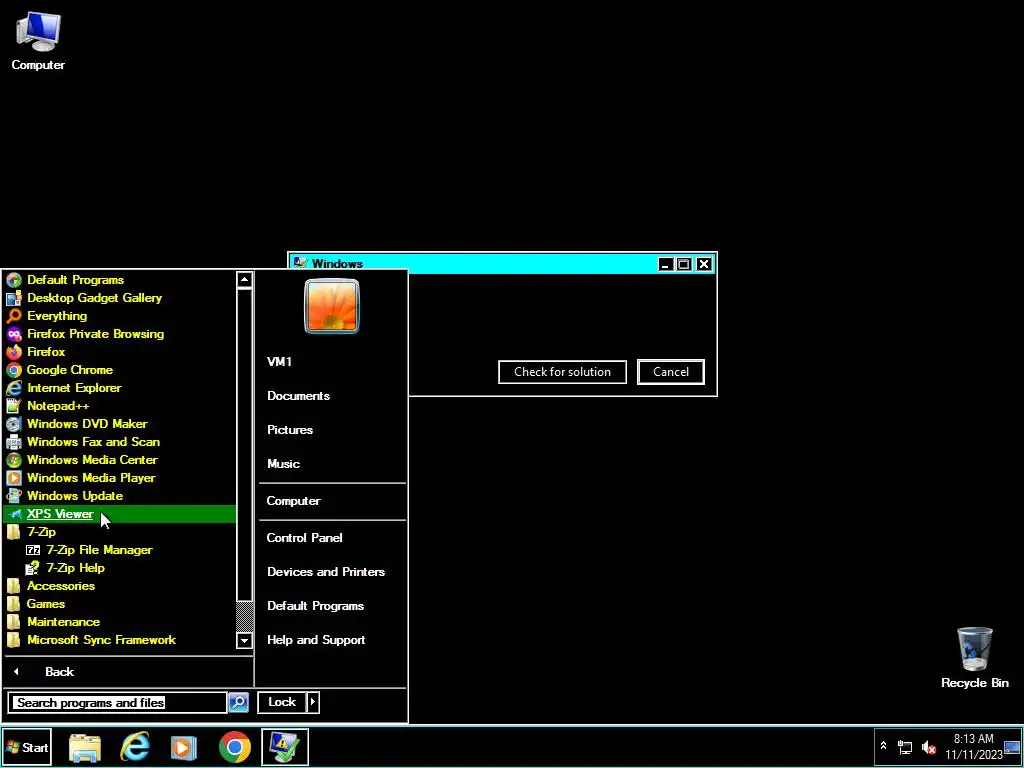Viewport: 1024px width, 768px height.
Task: Click the Chrome taskbar icon
Action: [234, 747]
